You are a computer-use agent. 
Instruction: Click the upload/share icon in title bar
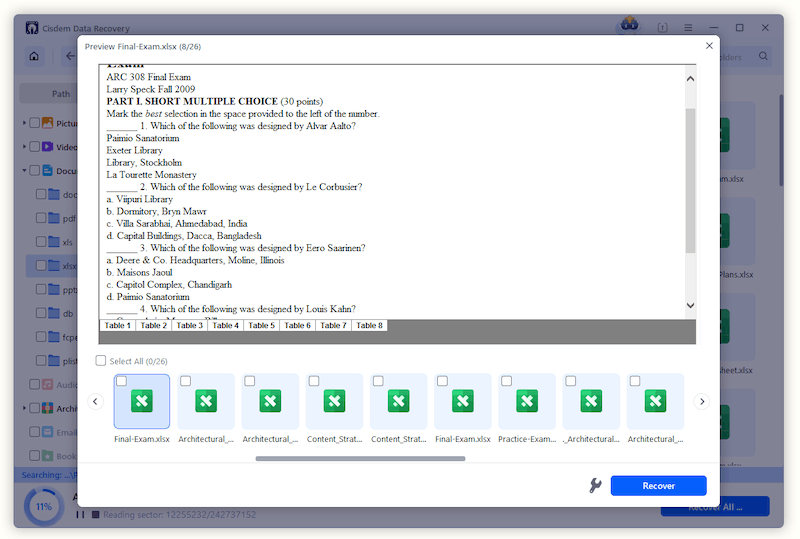pyautogui.click(x=662, y=28)
